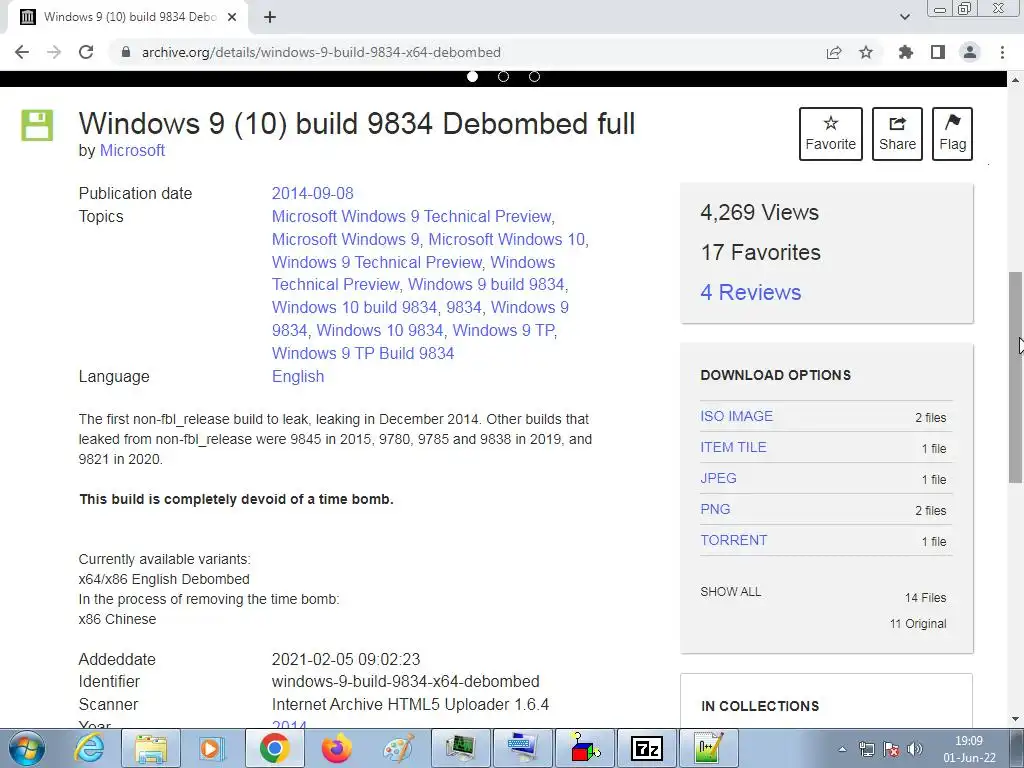Launch Firefox from the taskbar

point(336,748)
